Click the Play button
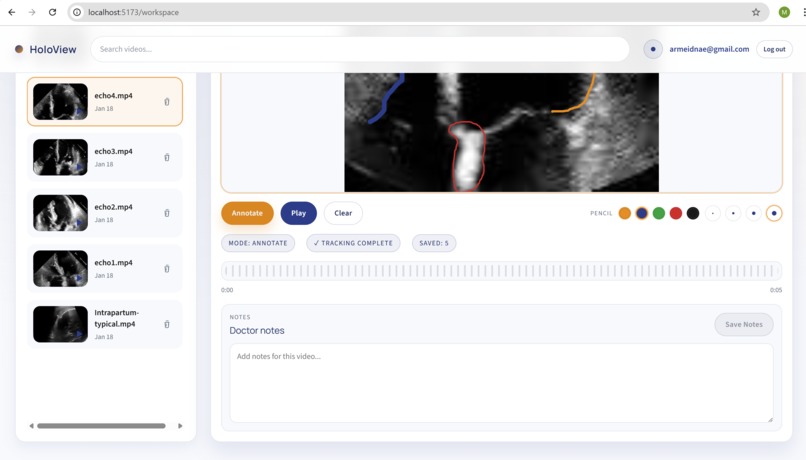 pos(299,213)
